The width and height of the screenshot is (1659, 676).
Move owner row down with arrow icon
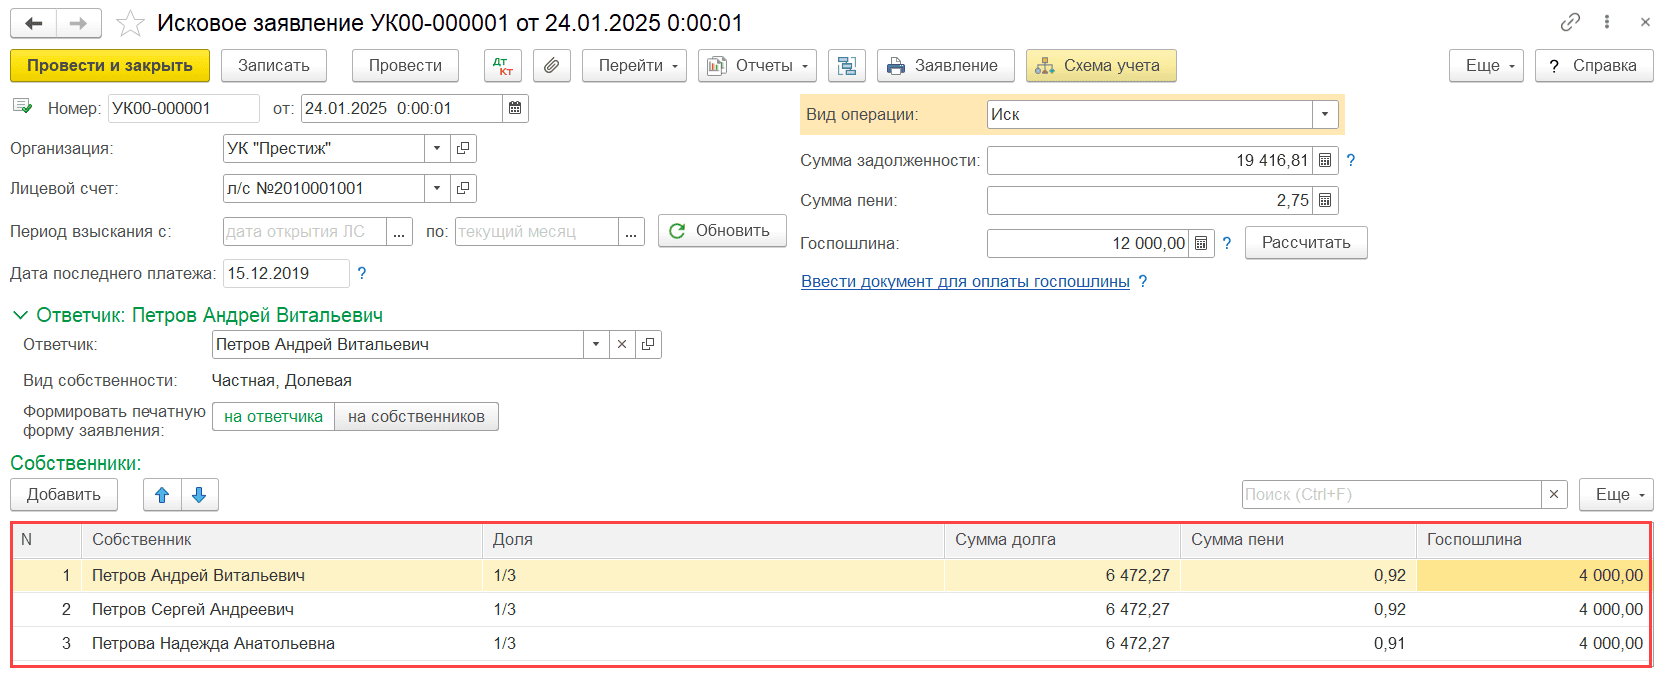tap(199, 495)
